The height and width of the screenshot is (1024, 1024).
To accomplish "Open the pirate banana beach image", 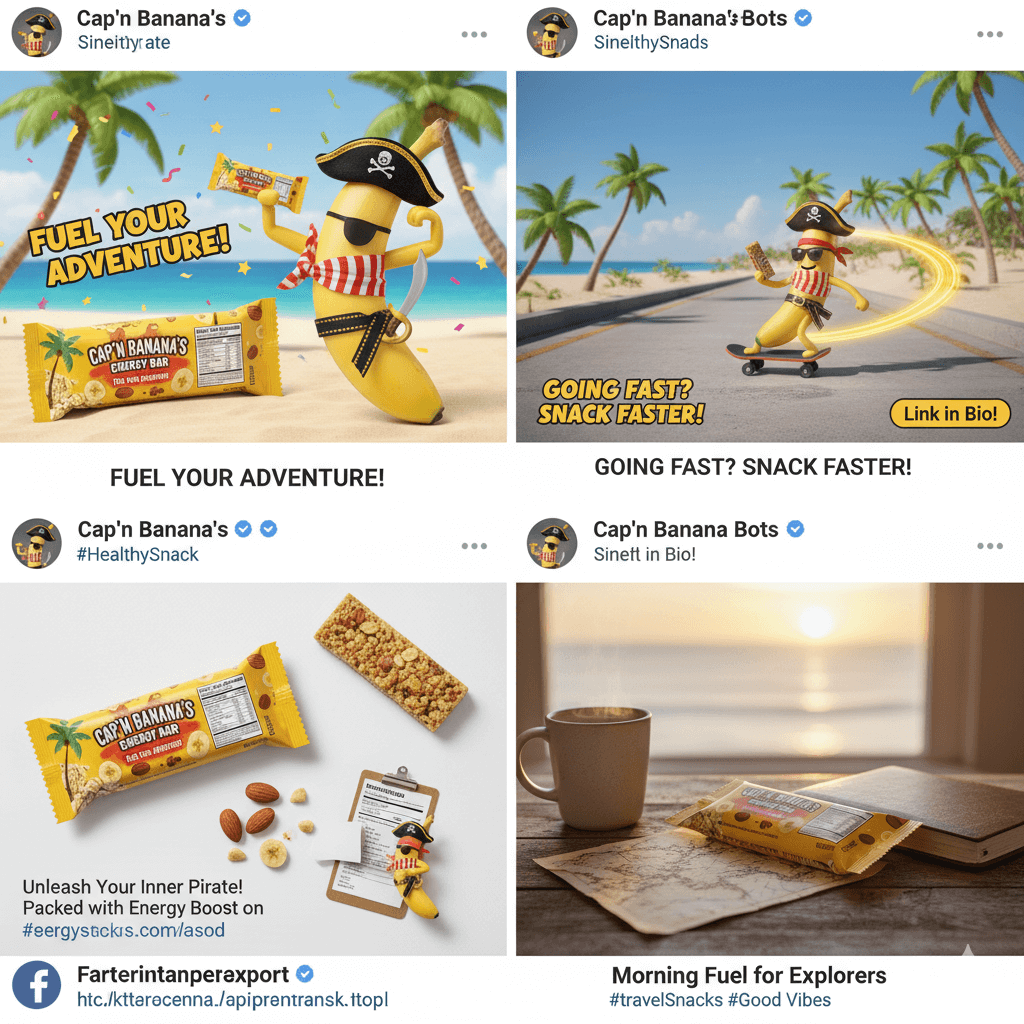I will [253, 257].
